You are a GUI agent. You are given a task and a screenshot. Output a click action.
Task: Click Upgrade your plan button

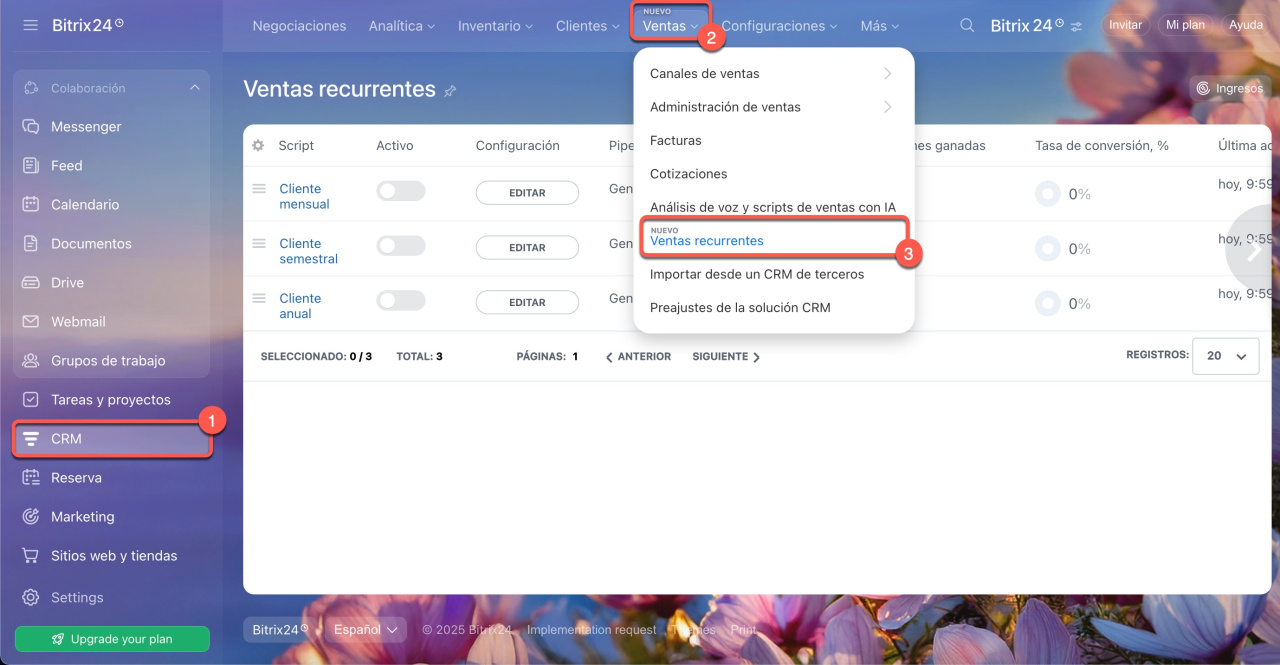click(112, 639)
